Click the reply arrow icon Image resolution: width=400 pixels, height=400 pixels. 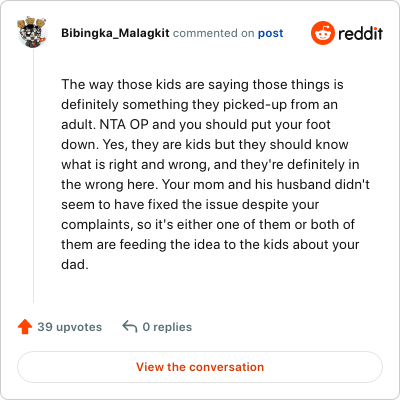point(130,327)
